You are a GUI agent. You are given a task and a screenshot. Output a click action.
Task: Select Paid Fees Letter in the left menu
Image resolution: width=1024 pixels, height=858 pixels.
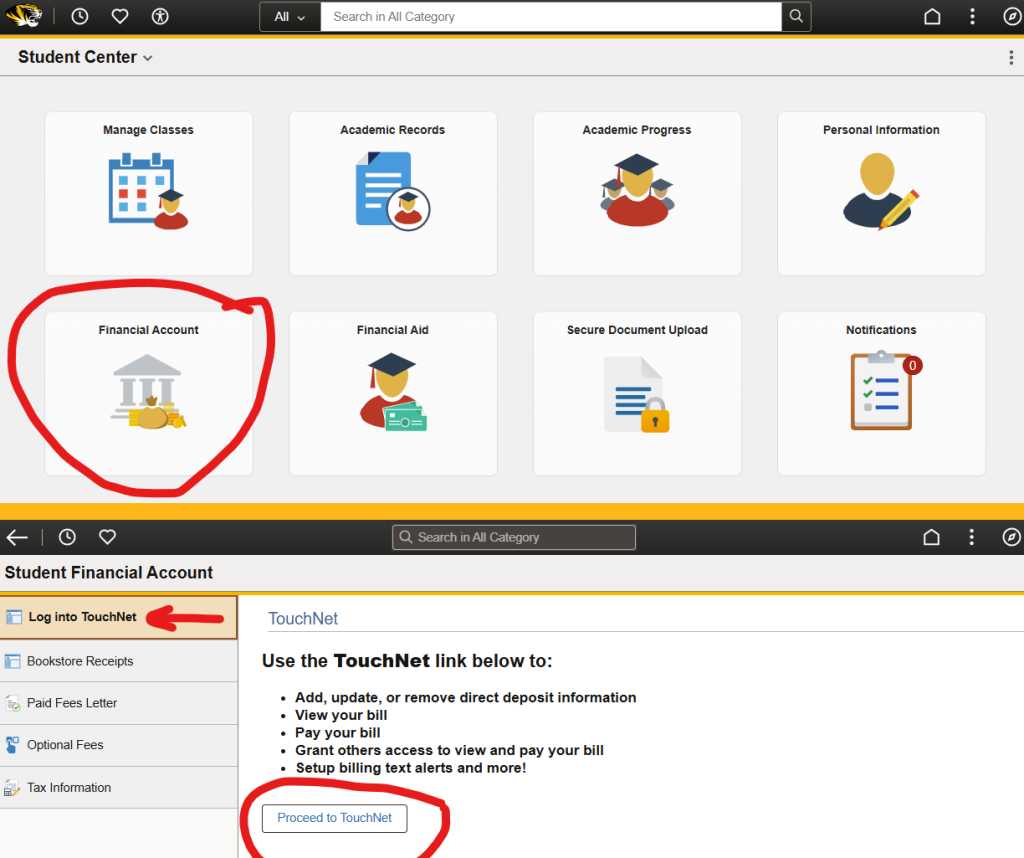72,703
